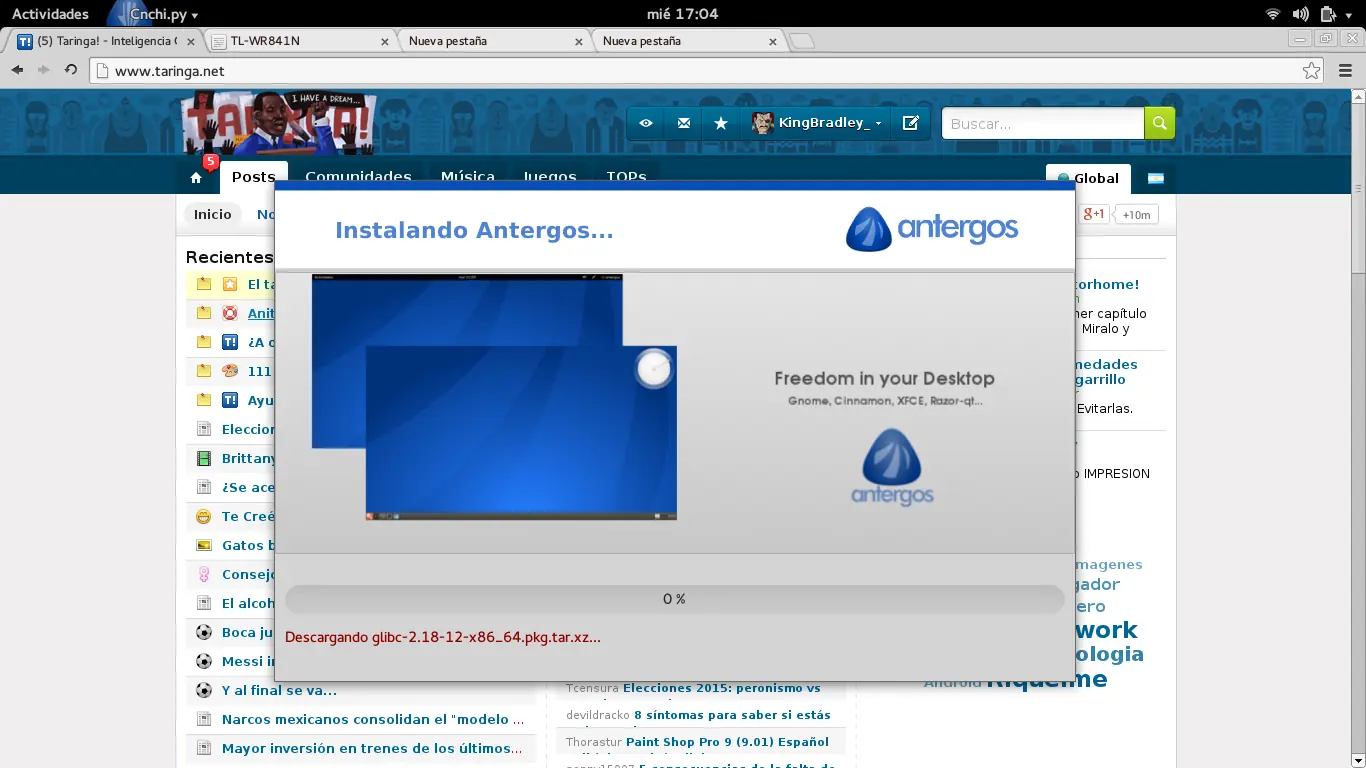Open post Mayor inversión en trenes
This screenshot has width=1366, height=768.
click(372, 748)
